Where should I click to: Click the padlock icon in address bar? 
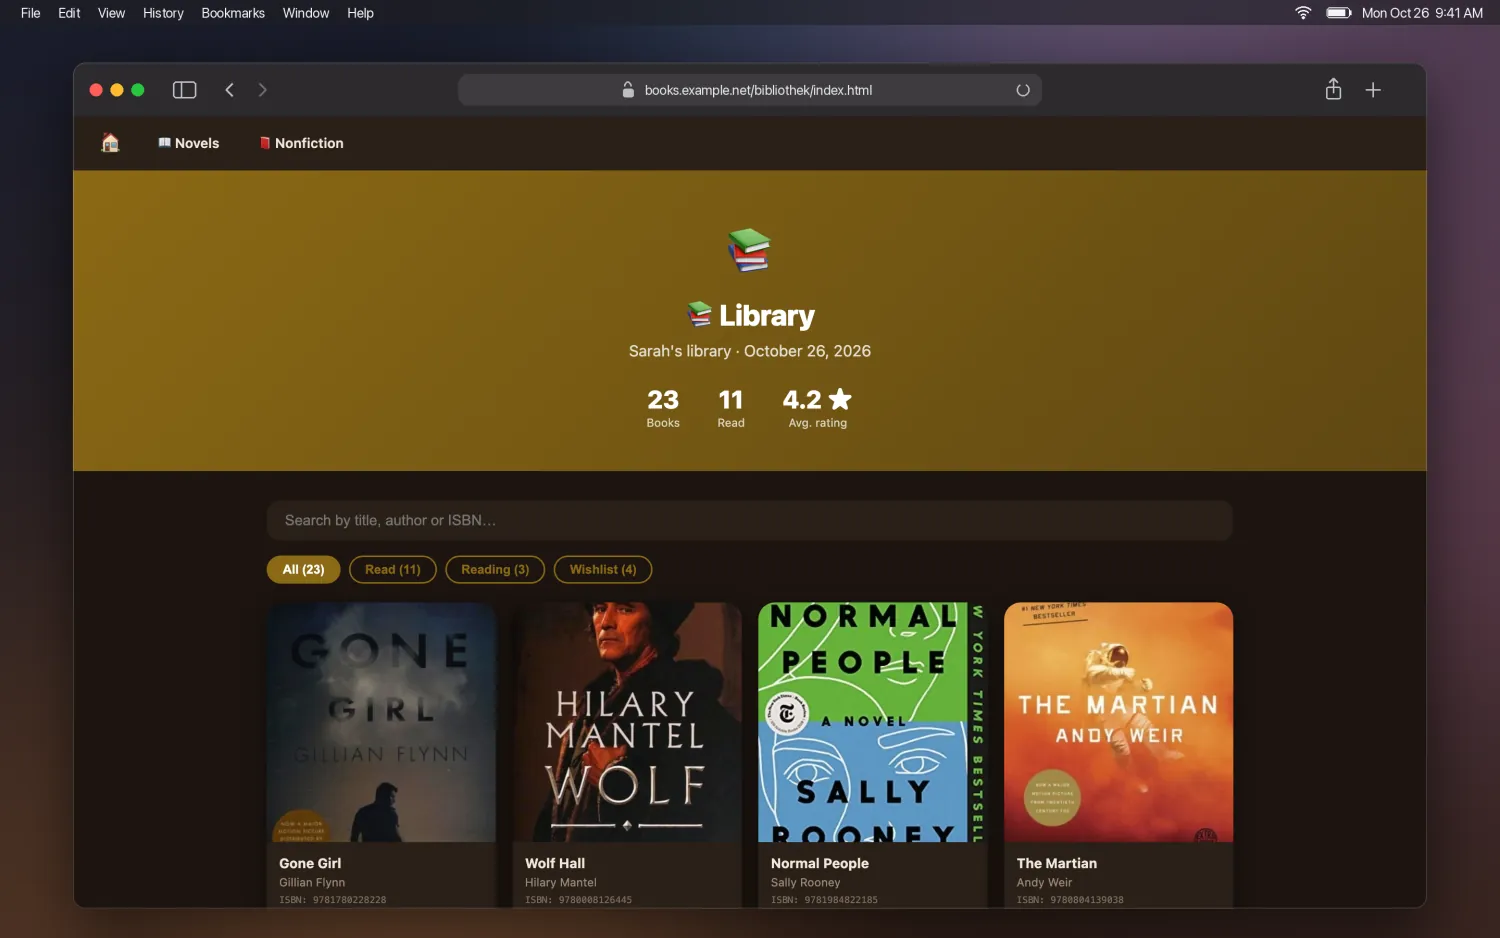coord(628,90)
